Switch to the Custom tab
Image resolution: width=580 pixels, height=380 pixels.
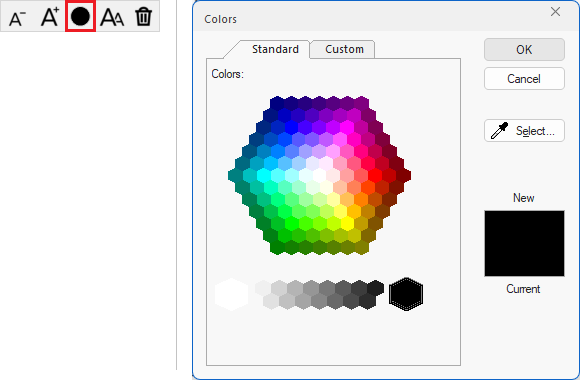344,49
